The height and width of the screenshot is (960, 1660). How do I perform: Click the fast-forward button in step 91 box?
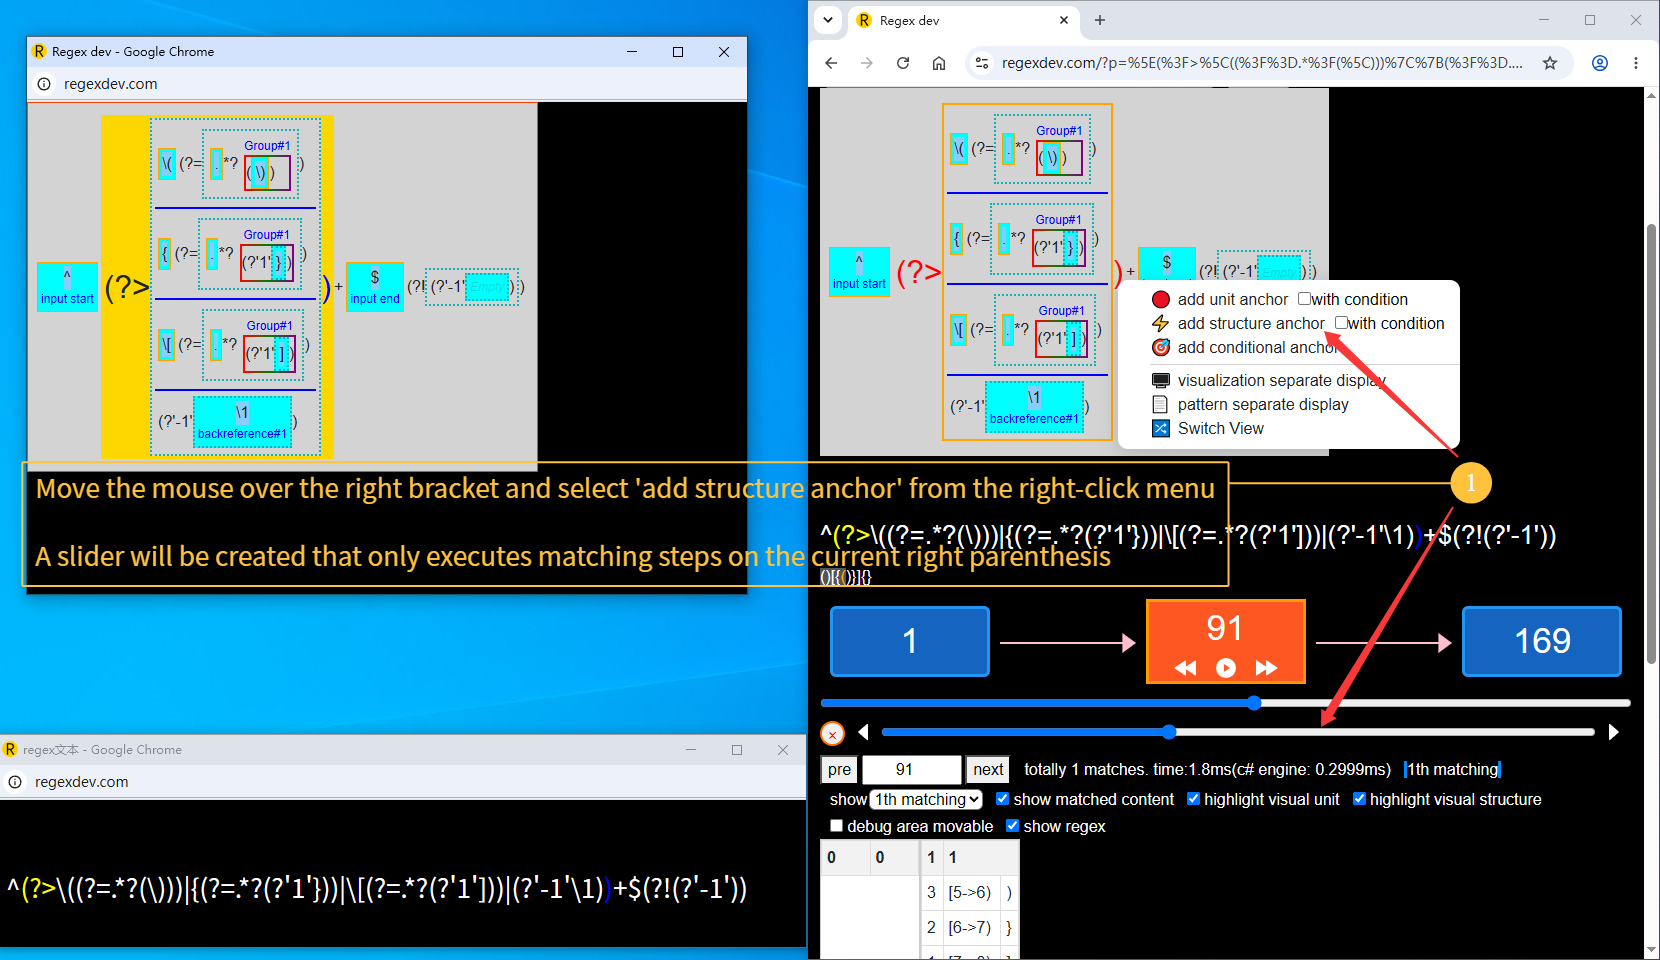1266,668
